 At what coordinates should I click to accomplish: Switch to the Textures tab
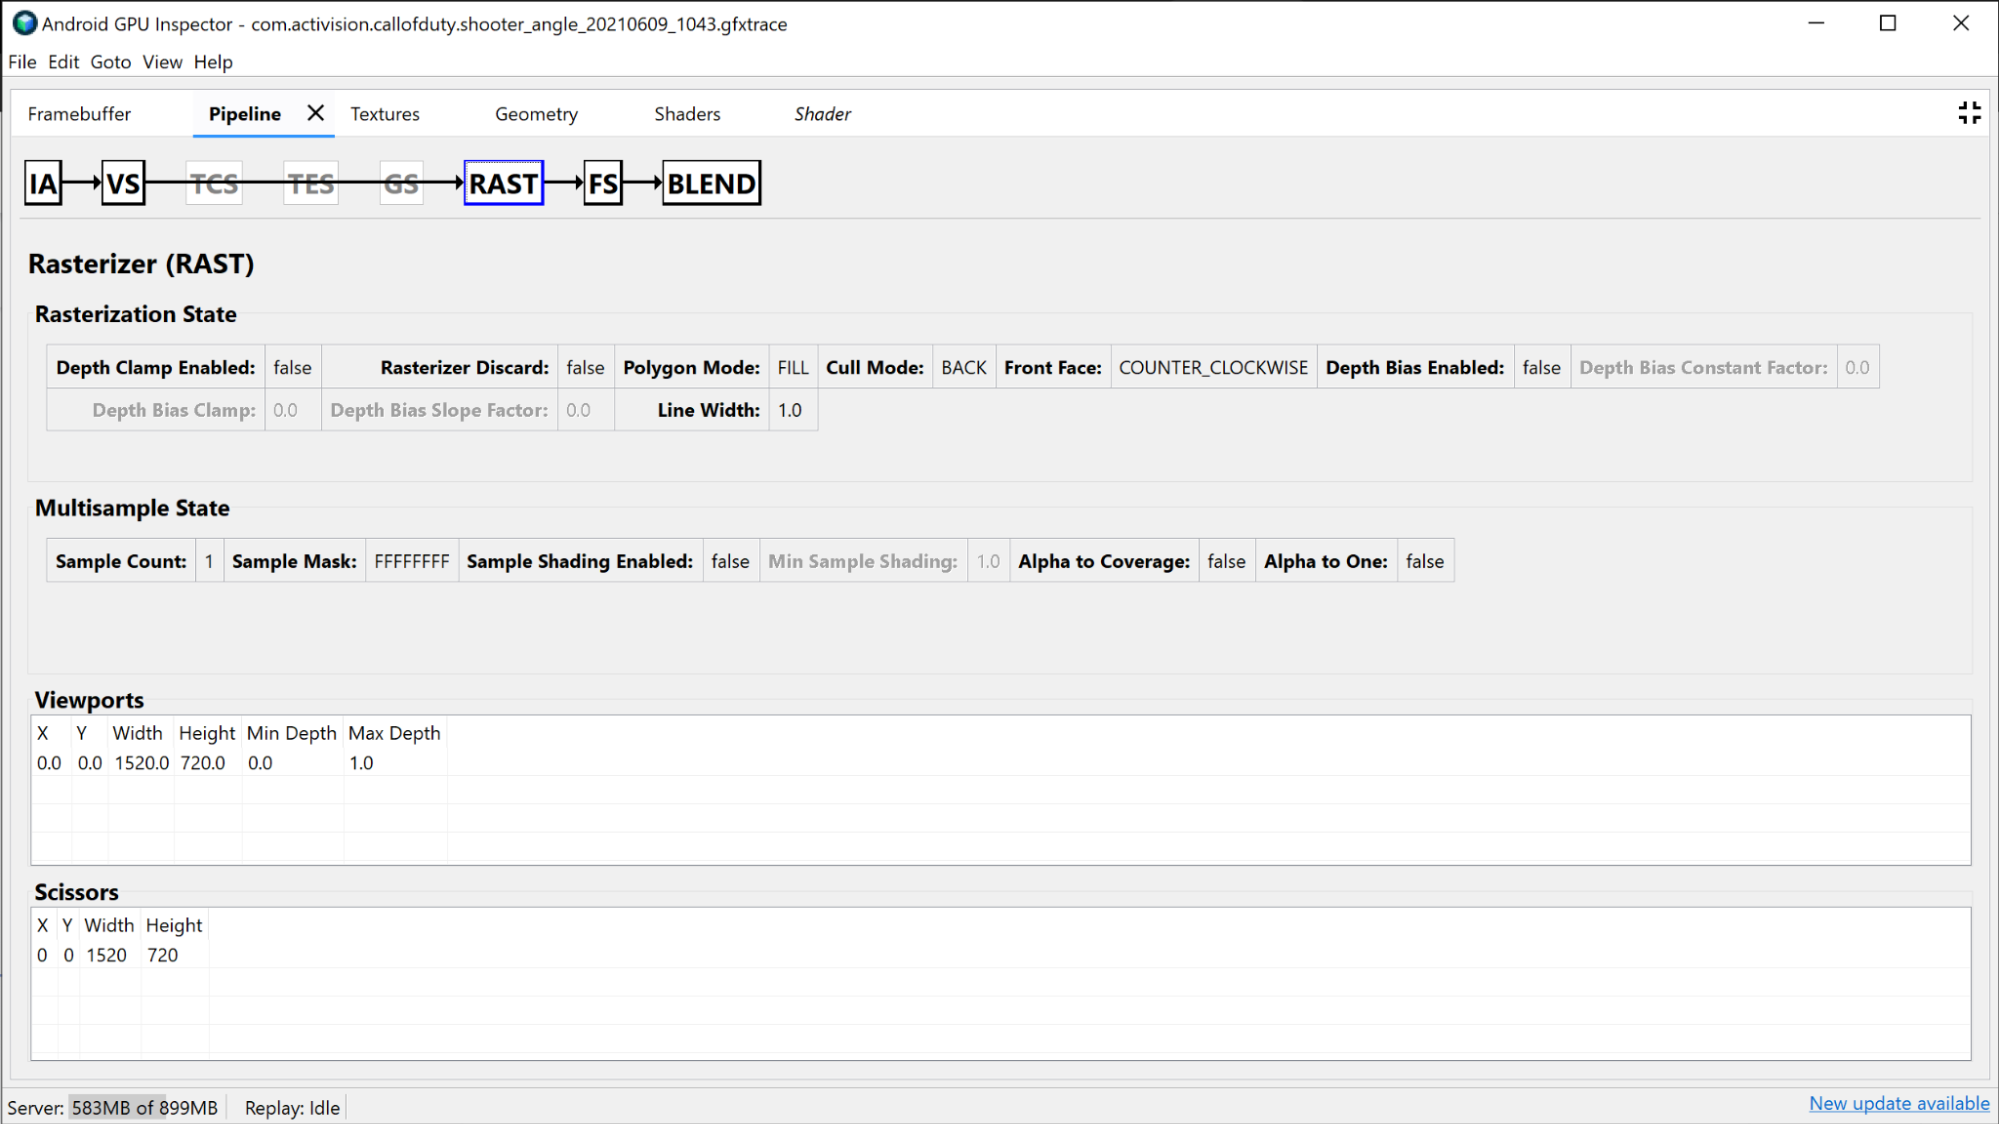coord(384,114)
